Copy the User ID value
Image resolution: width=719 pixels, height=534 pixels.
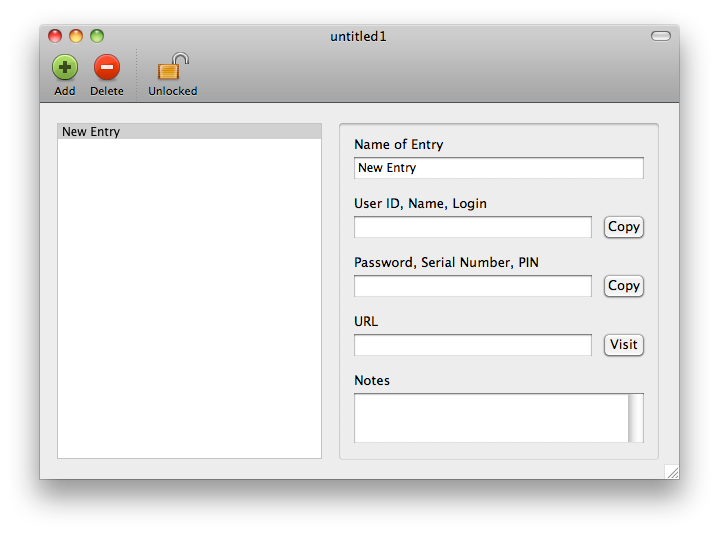coord(624,227)
